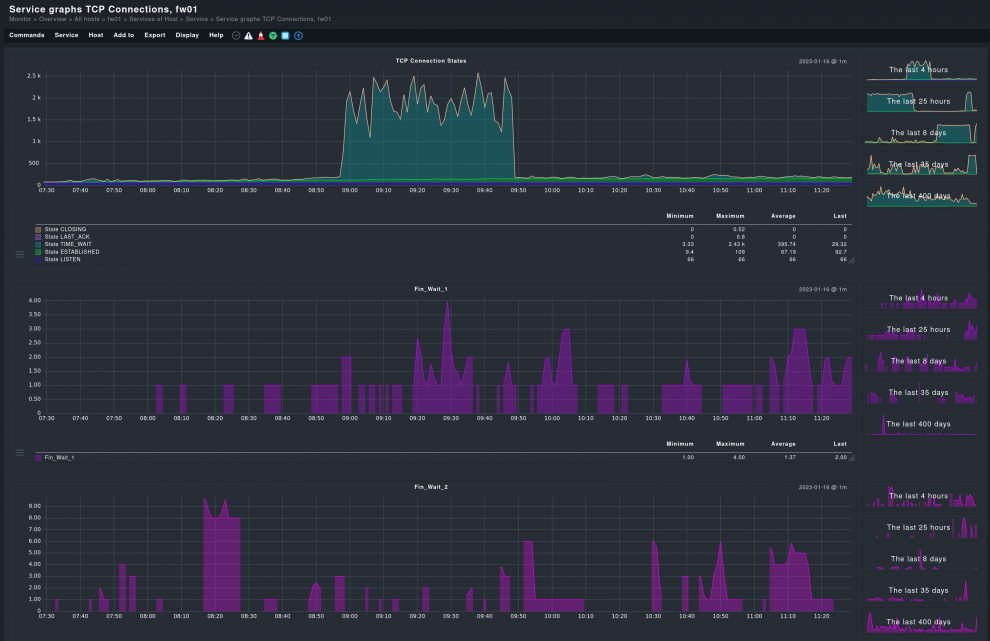Click the State CLOSING color swatch
The width and height of the screenshot is (990, 641).
[38, 230]
